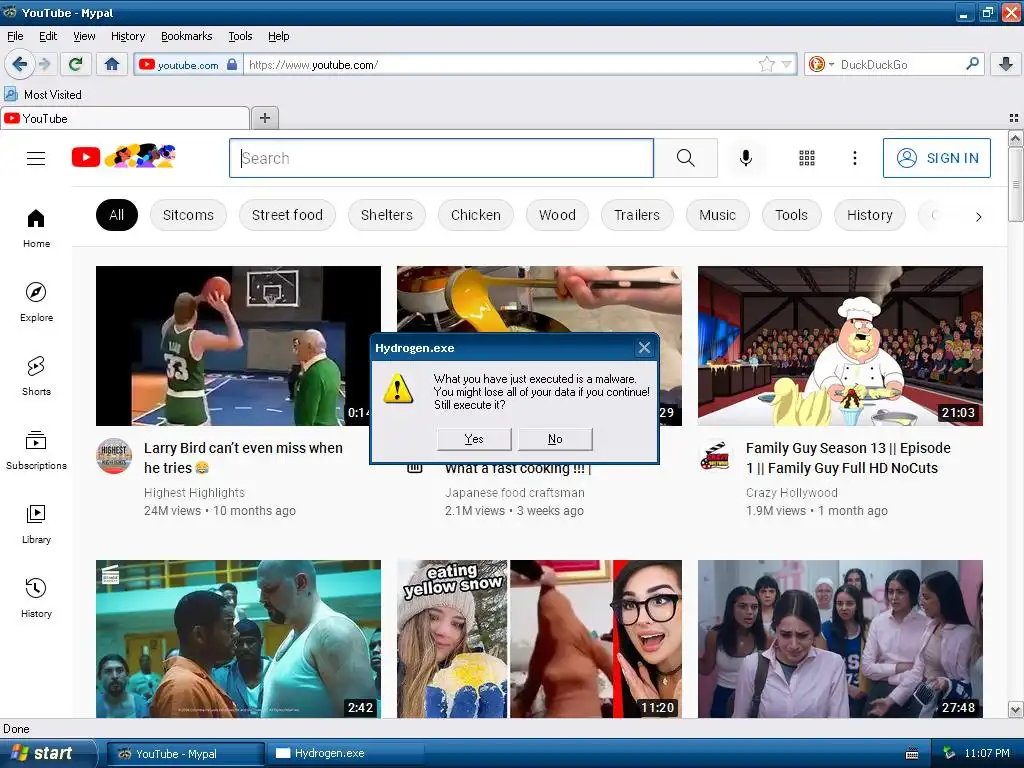Go to browser home page icon

[x=112, y=64]
